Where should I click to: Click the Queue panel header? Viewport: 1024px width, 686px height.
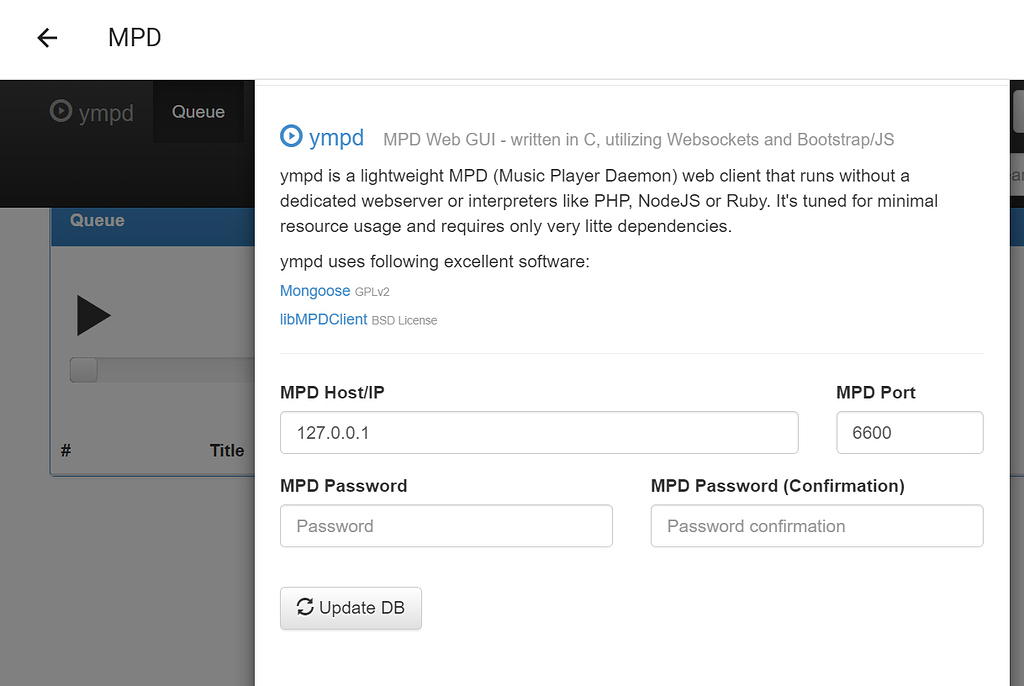(x=97, y=220)
